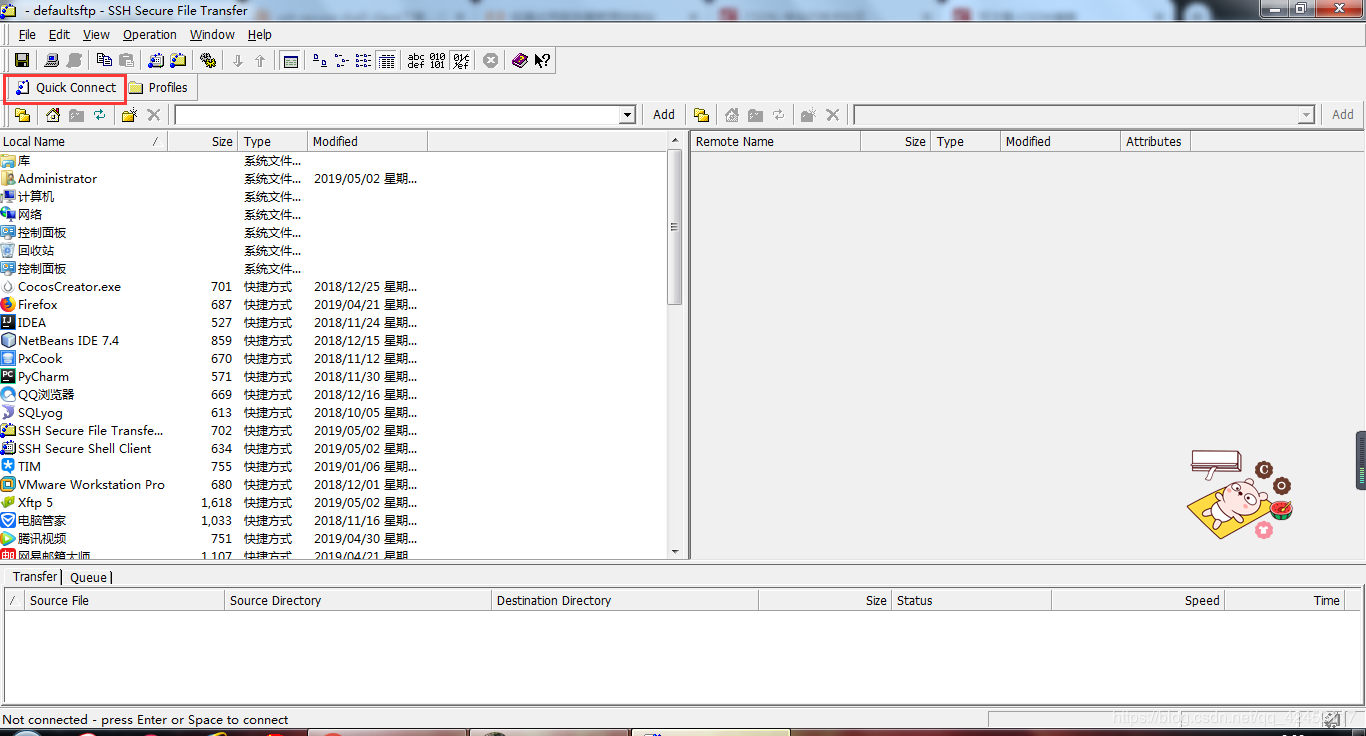Refresh the local file list
The image size is (1366, 736).
click(x=100, y=115)
